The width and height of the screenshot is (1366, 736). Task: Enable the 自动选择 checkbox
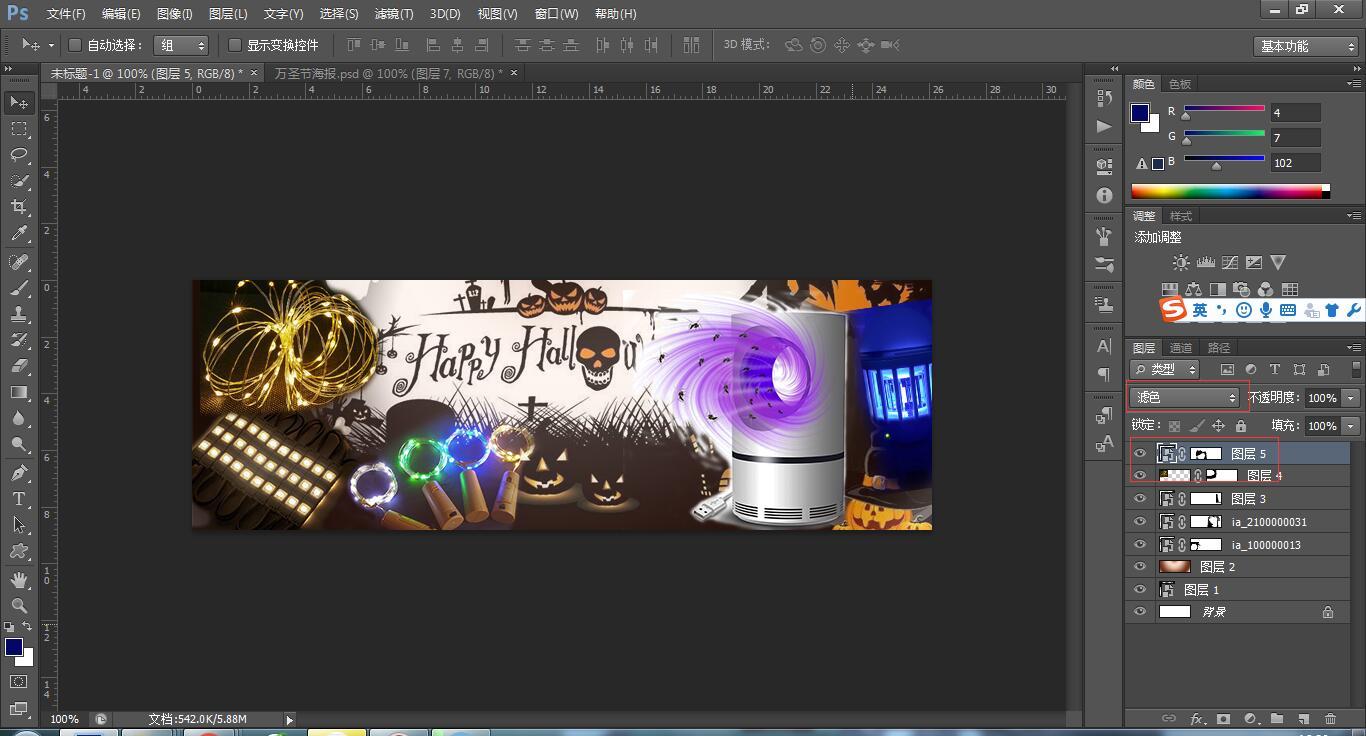click(x=75, y=45)
